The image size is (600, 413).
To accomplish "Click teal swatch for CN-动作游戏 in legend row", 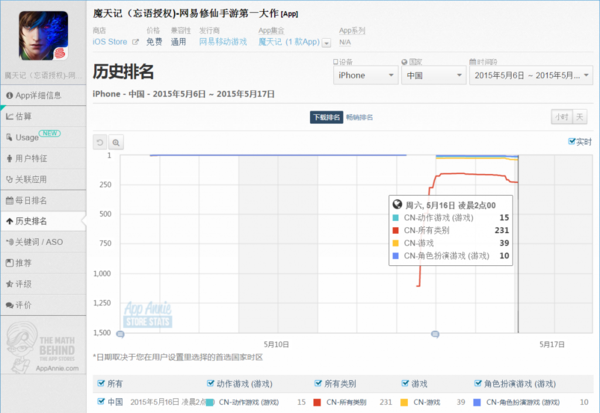I will (x=210, y=402).
